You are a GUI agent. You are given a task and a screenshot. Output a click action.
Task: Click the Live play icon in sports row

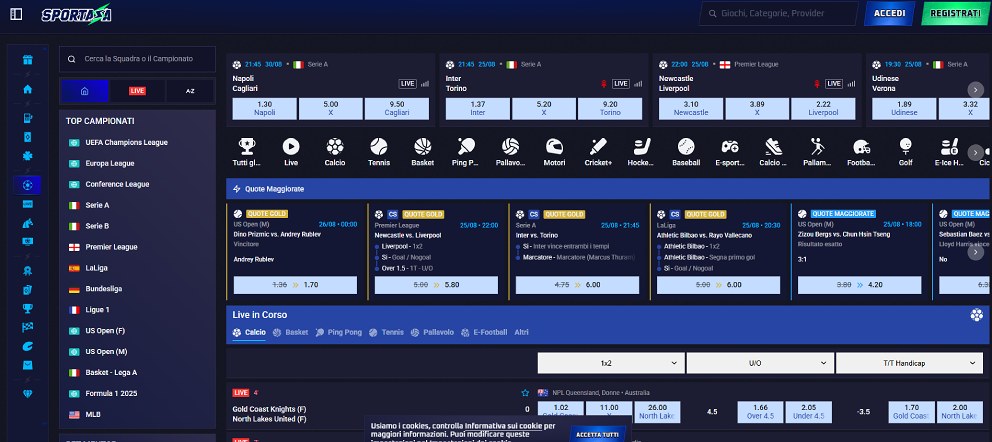coord(291,147)
